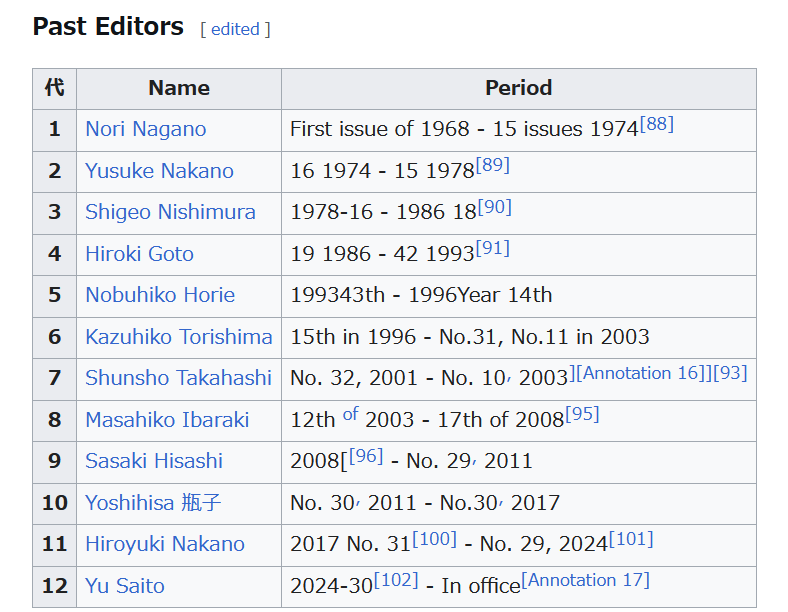
Task: Visit the Nobuhiko Horie page
Action: (x=160, y=295)
